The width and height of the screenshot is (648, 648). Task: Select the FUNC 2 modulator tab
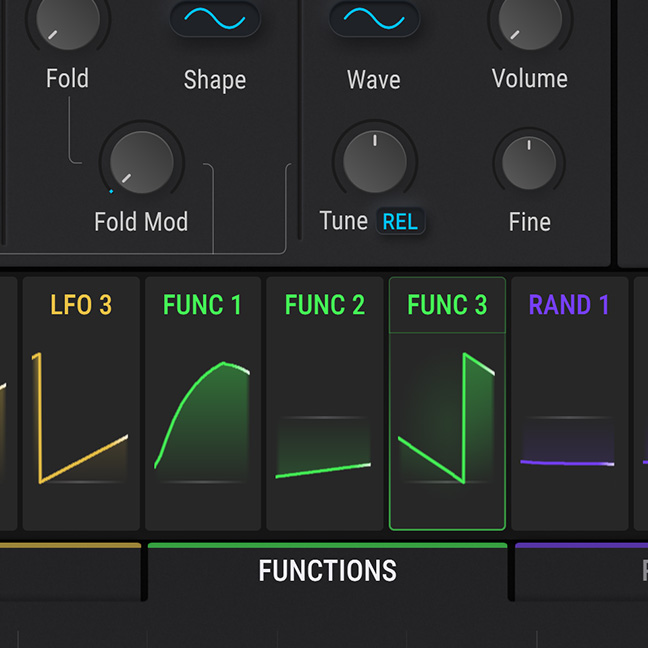pos(325,305)
